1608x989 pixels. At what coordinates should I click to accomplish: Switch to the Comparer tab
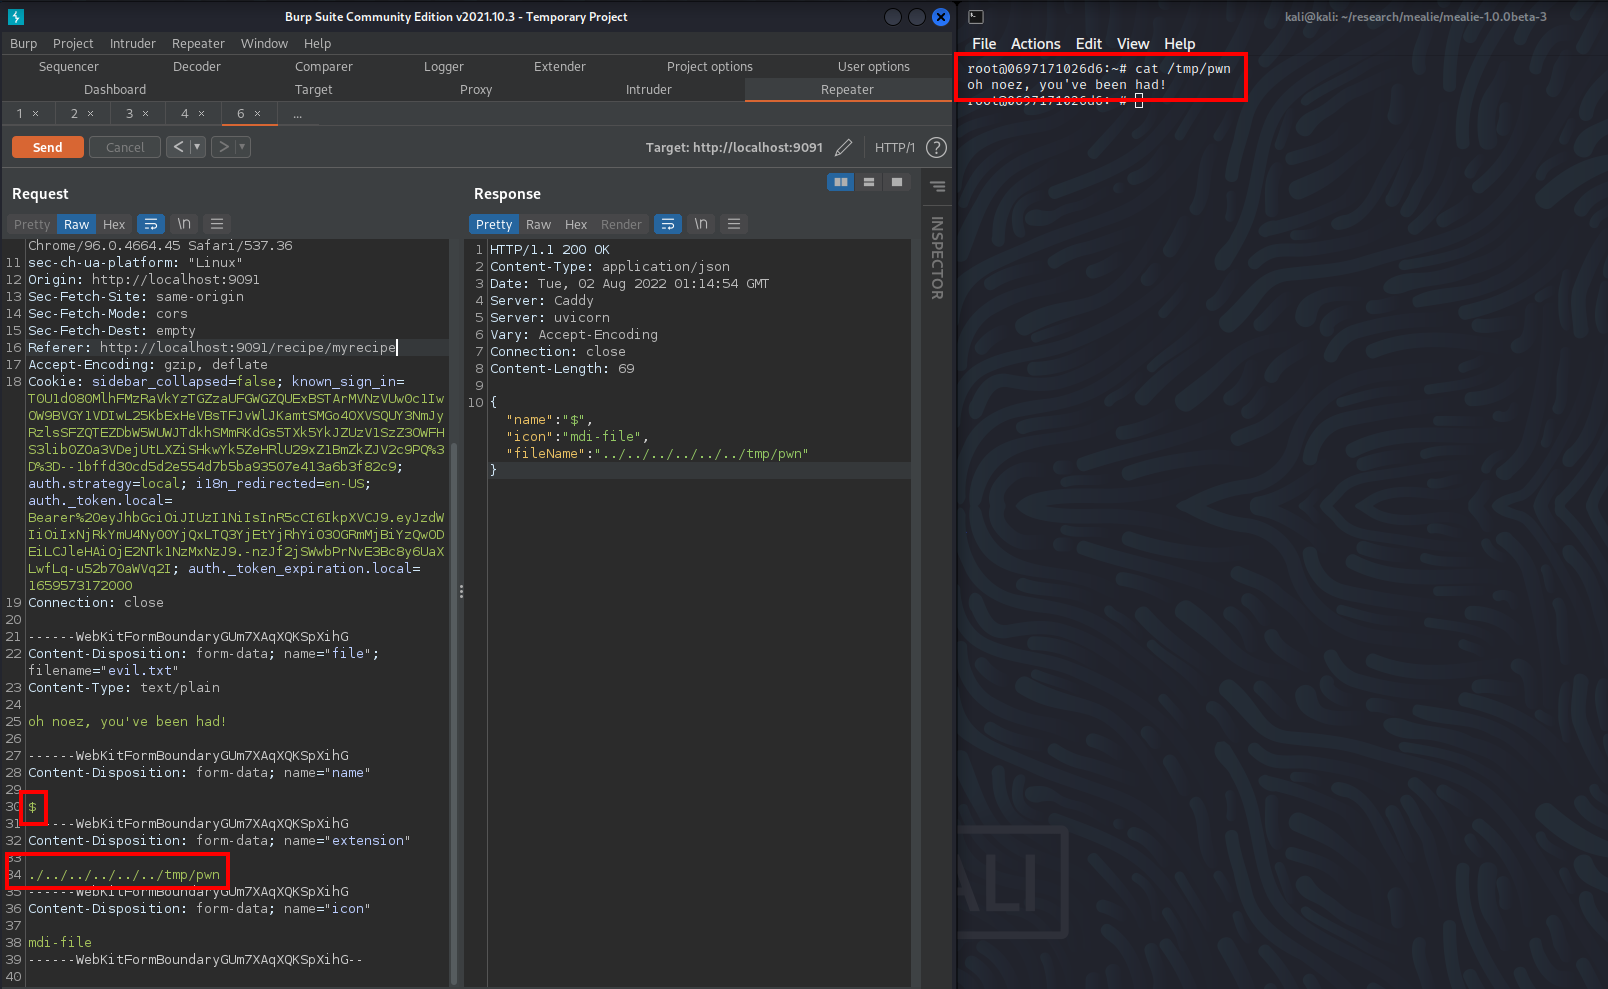324,67
